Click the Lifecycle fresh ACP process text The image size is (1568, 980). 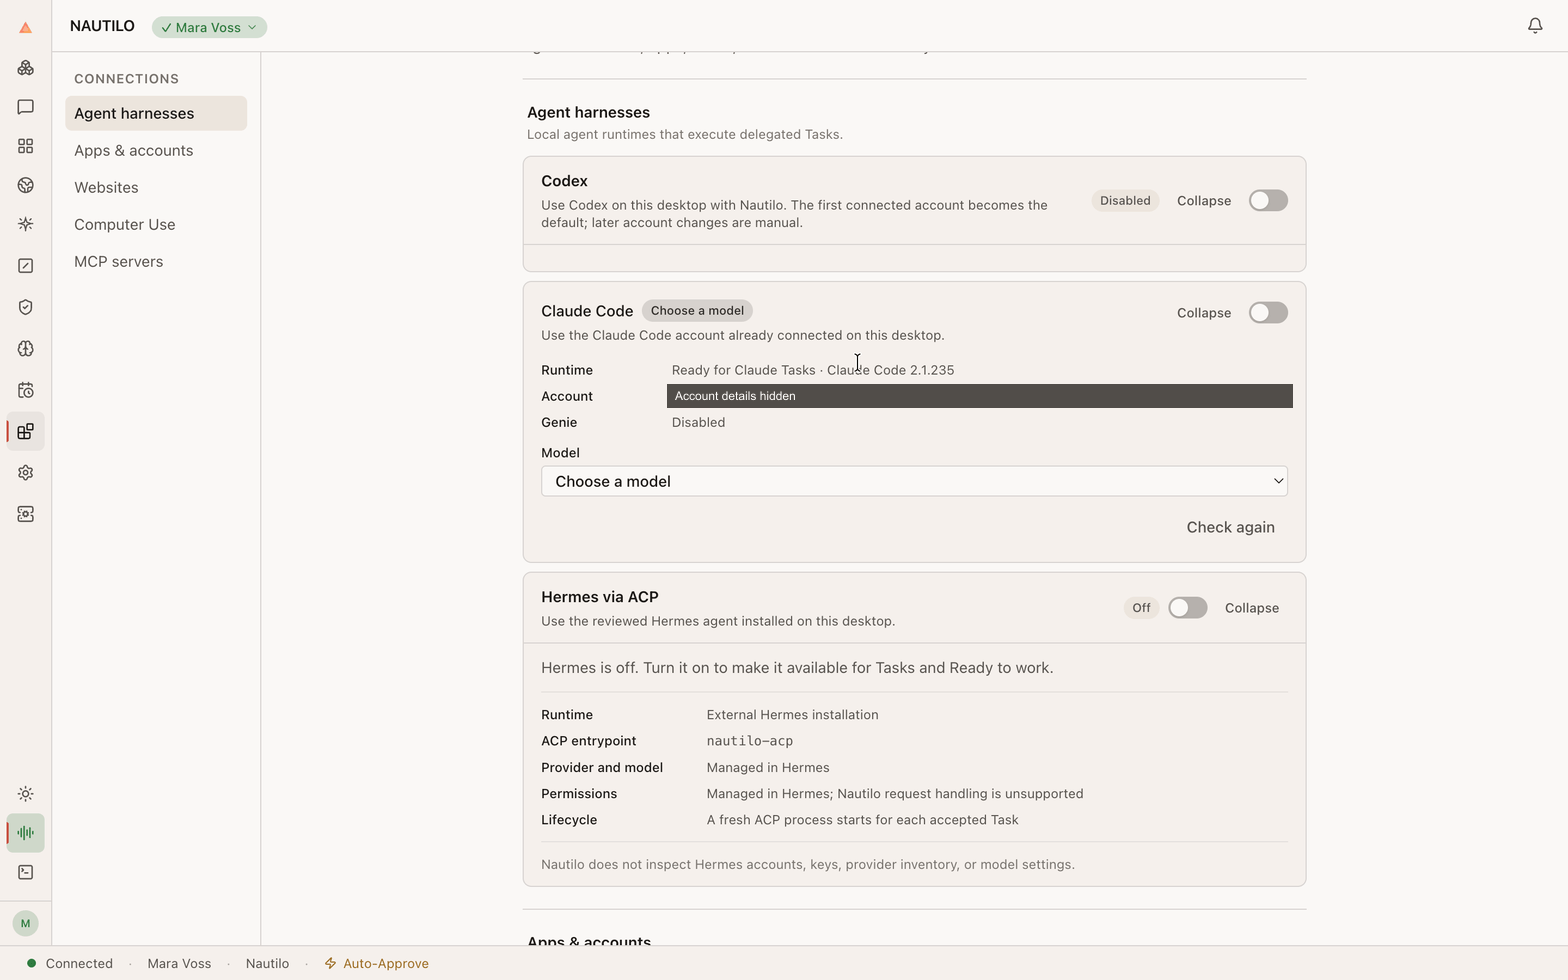pyautogui.click(x=862, y=820)
